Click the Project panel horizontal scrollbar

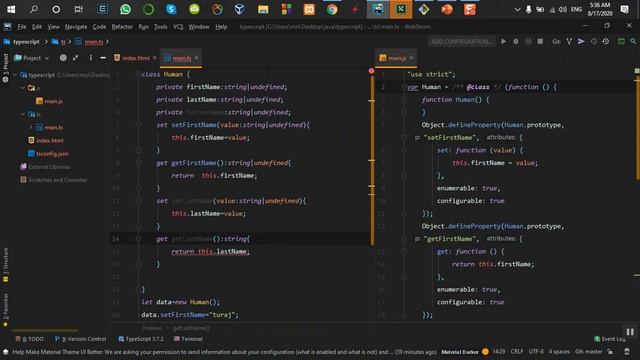coord(45,330)
